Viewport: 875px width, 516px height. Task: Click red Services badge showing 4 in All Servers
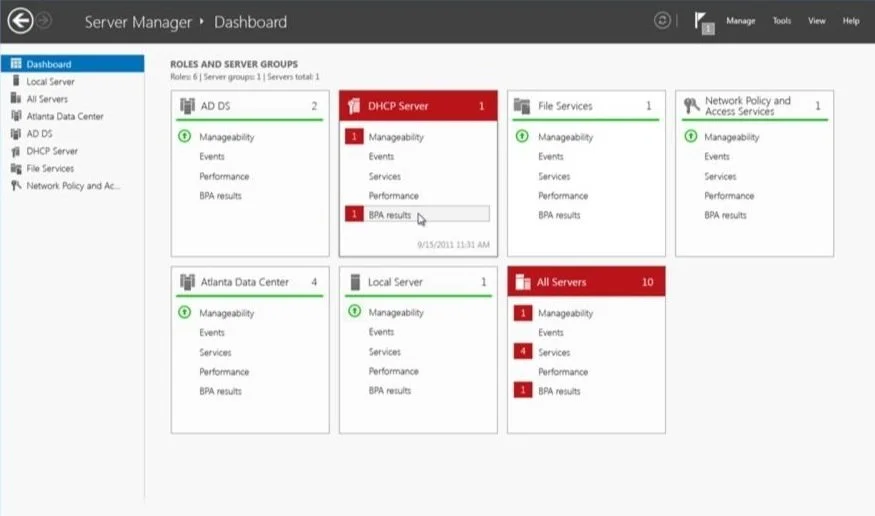[523, 351]
